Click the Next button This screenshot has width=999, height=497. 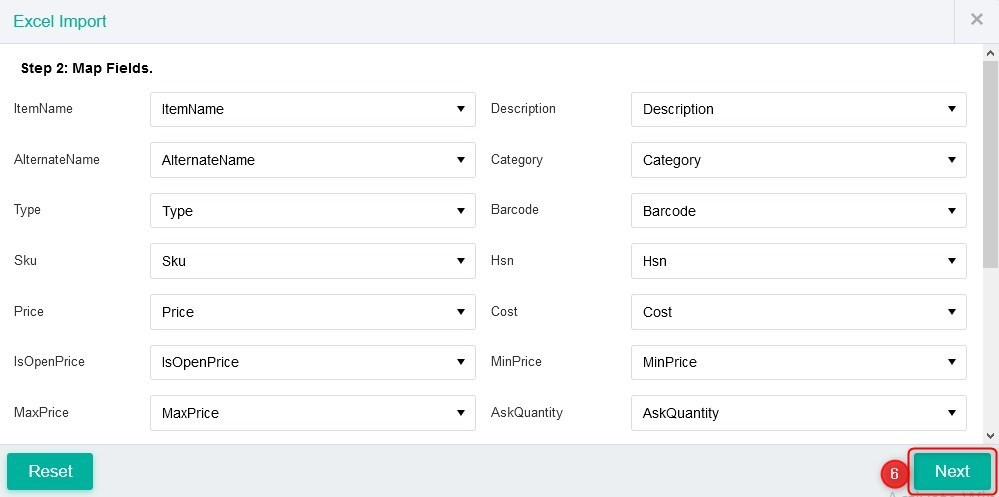point(951,471)
